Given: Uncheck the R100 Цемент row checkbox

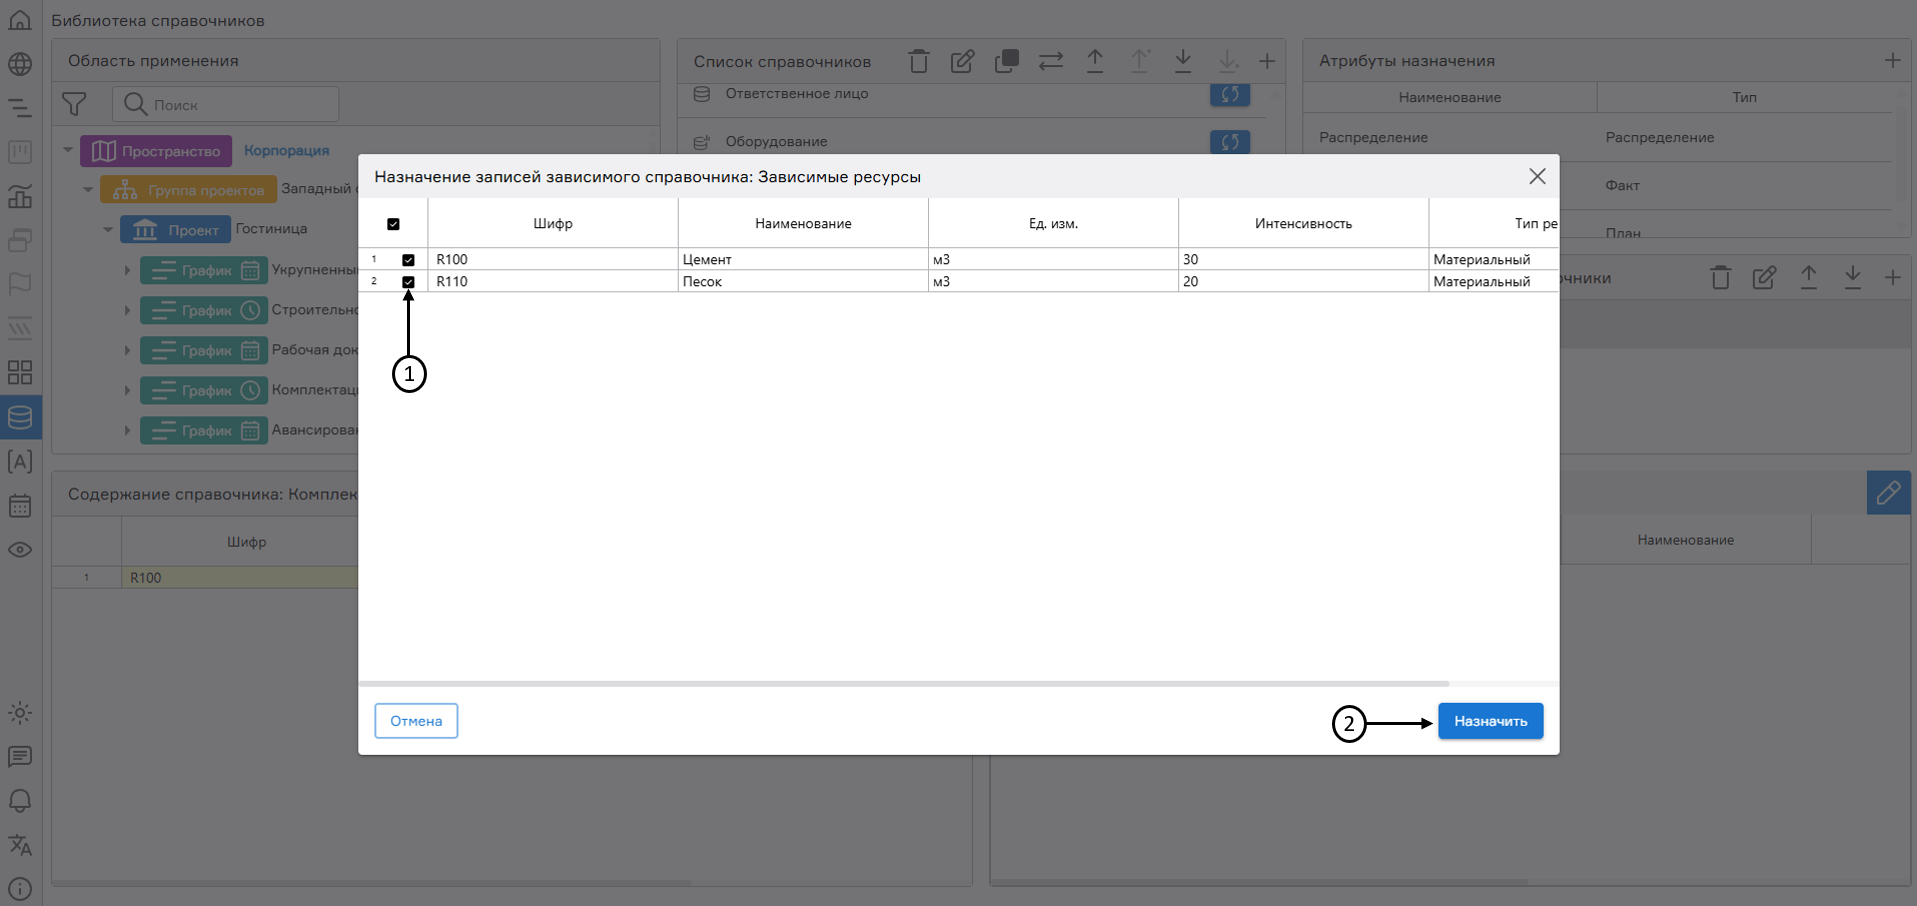Looking at the screenshot, I should 408,259.
